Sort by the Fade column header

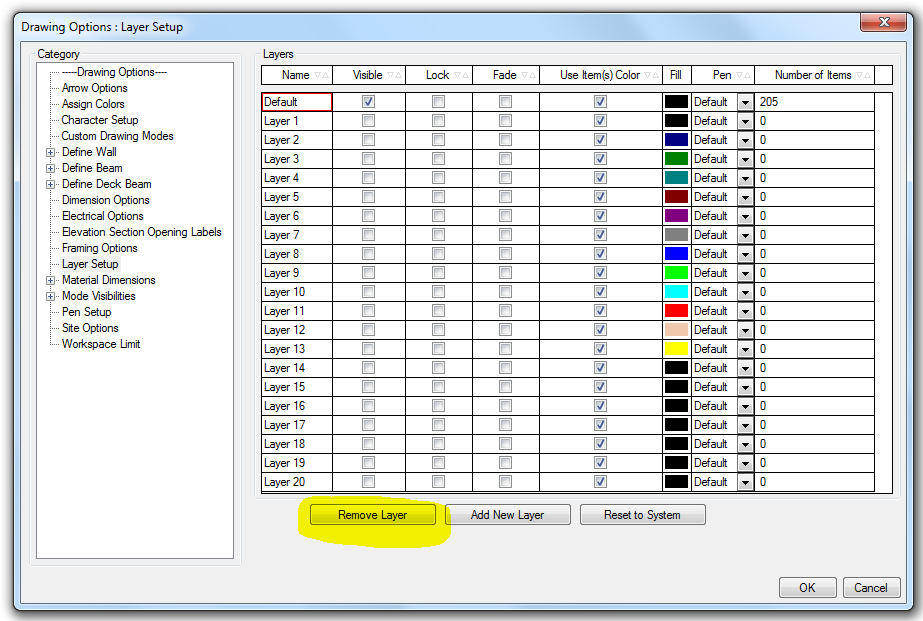tap(506, 75)
